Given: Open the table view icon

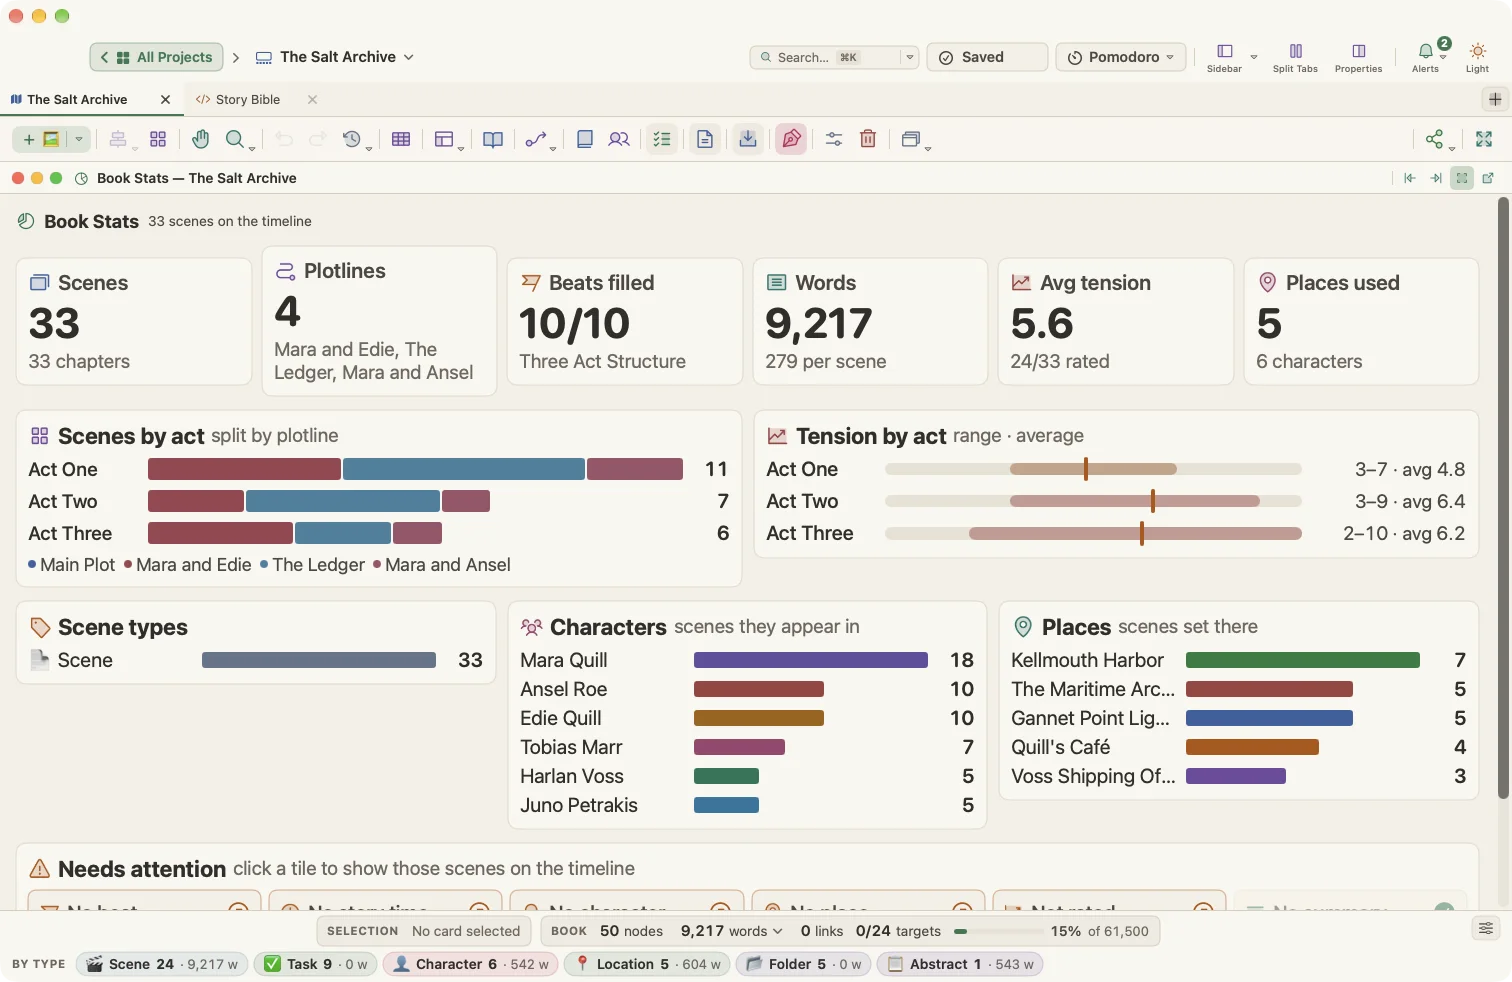Looking at the screenshot, I should [401, 139].
